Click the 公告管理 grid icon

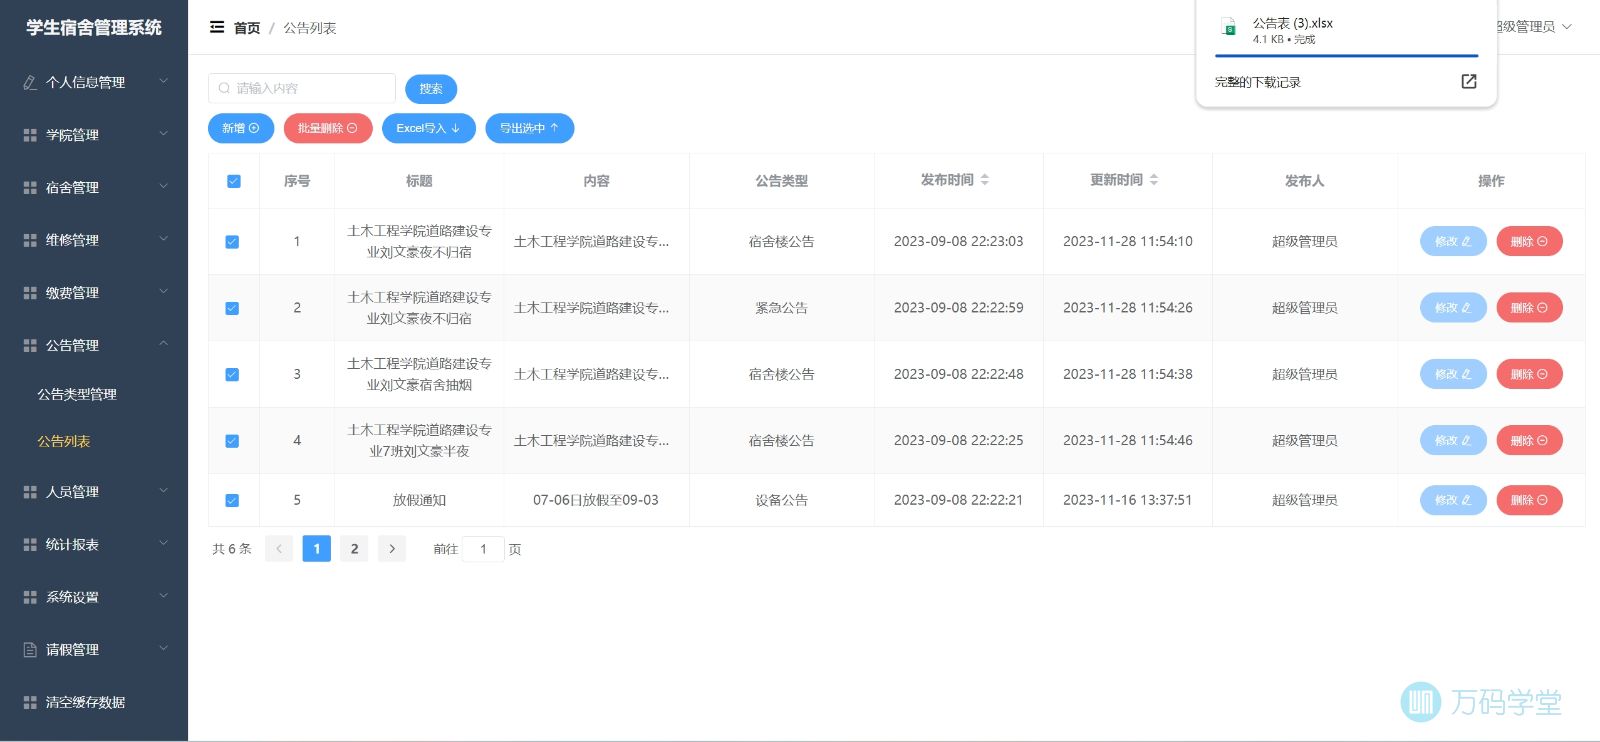(30, 346)
